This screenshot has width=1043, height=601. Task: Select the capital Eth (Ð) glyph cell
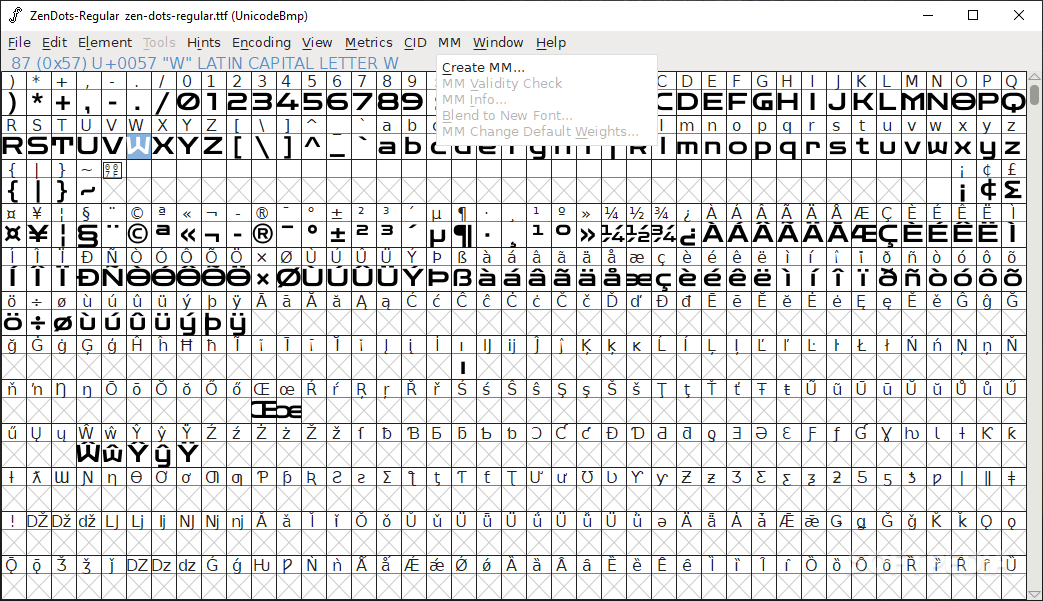point(87,278)
